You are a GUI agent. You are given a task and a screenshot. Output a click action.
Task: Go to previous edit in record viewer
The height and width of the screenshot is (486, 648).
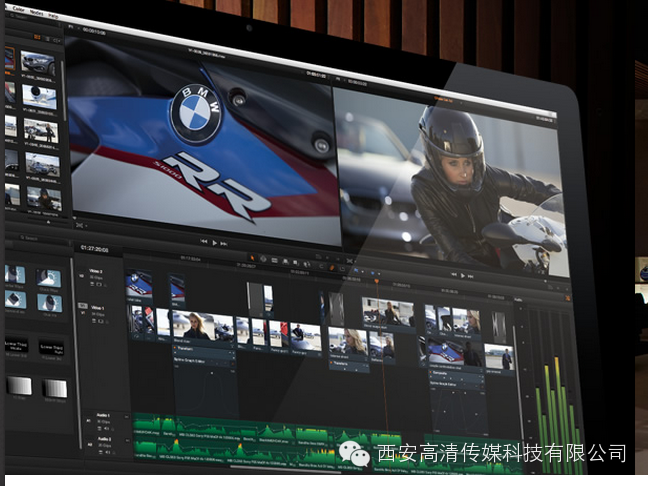(x=454, y=274)
